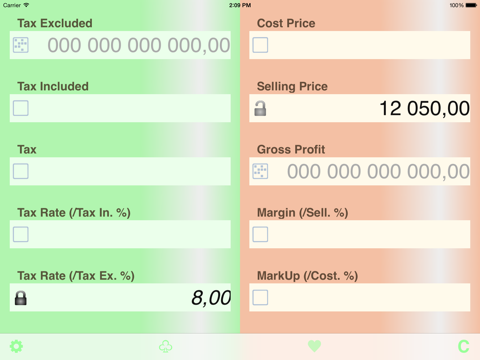This screenshot has height=360, width=480.
Task: Check the Cost Price checkbox
Action: pyautogui.click(x=260, y=45)
